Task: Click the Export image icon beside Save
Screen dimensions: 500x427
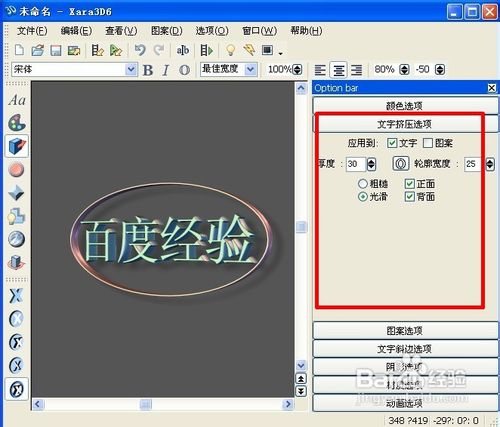Action: 74,50
